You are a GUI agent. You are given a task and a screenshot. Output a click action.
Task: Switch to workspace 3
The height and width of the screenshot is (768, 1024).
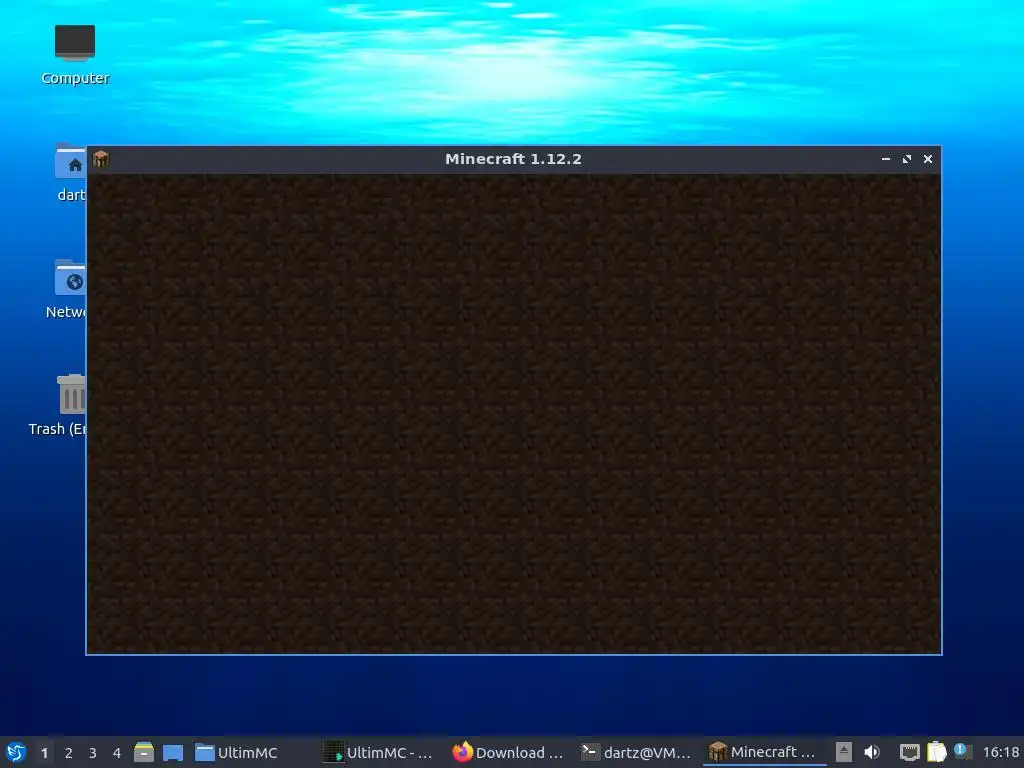(93, 753)
